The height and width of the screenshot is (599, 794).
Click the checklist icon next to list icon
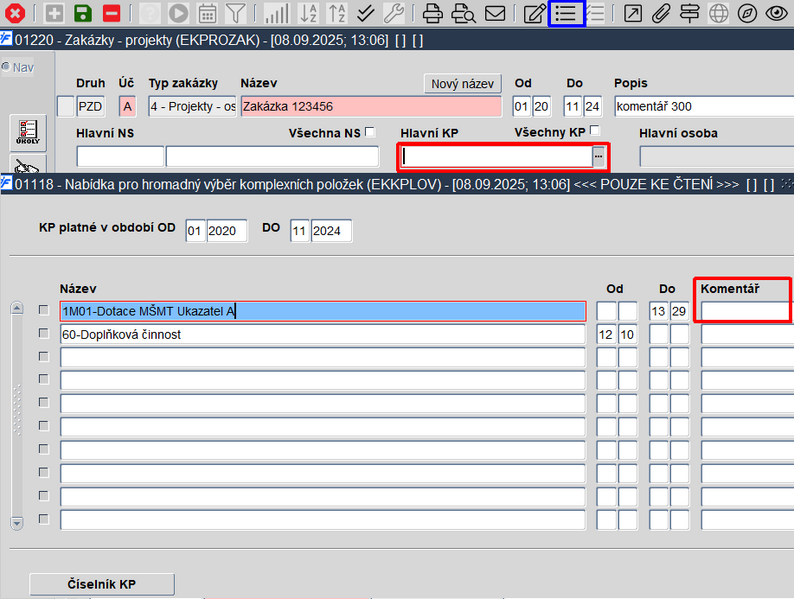tap(597, 13)
